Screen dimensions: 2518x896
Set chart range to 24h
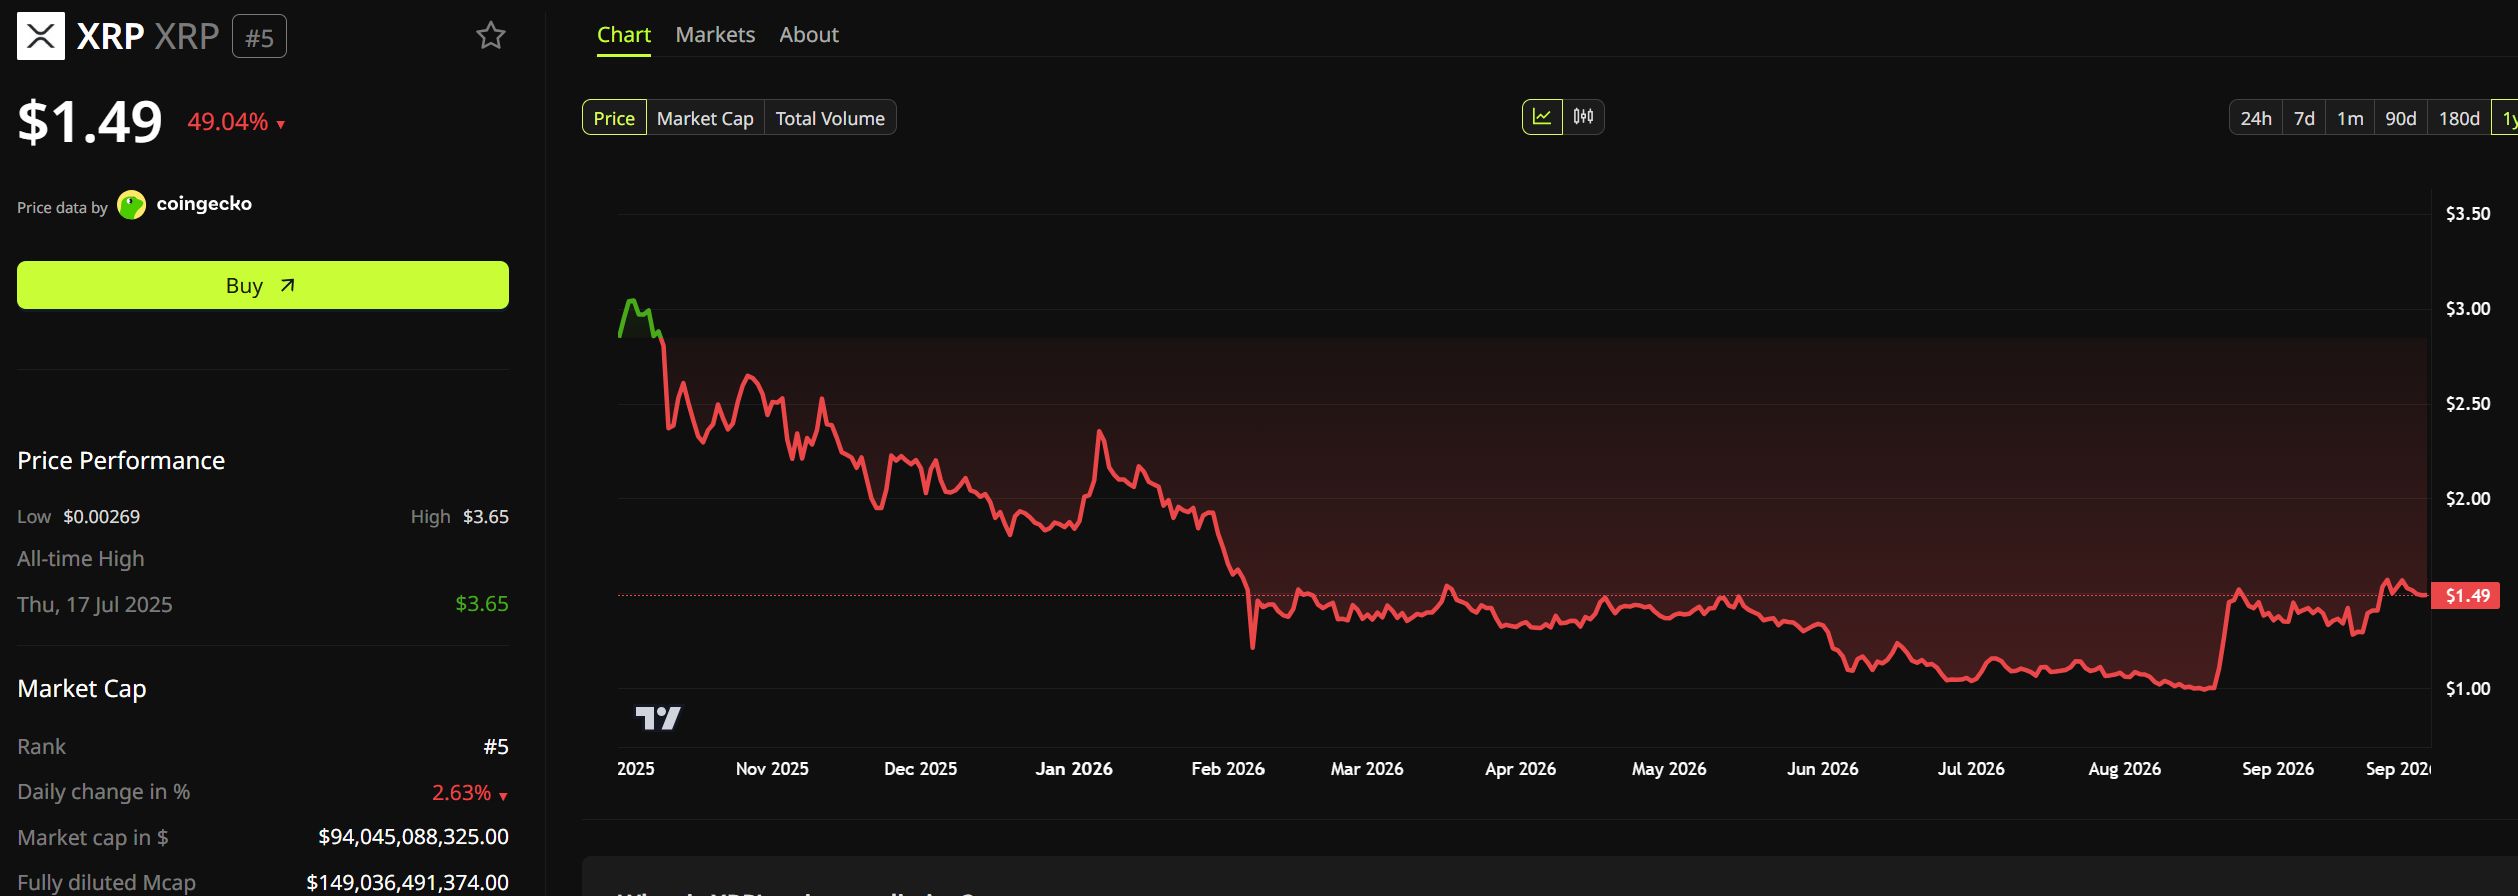(2256, 118)
